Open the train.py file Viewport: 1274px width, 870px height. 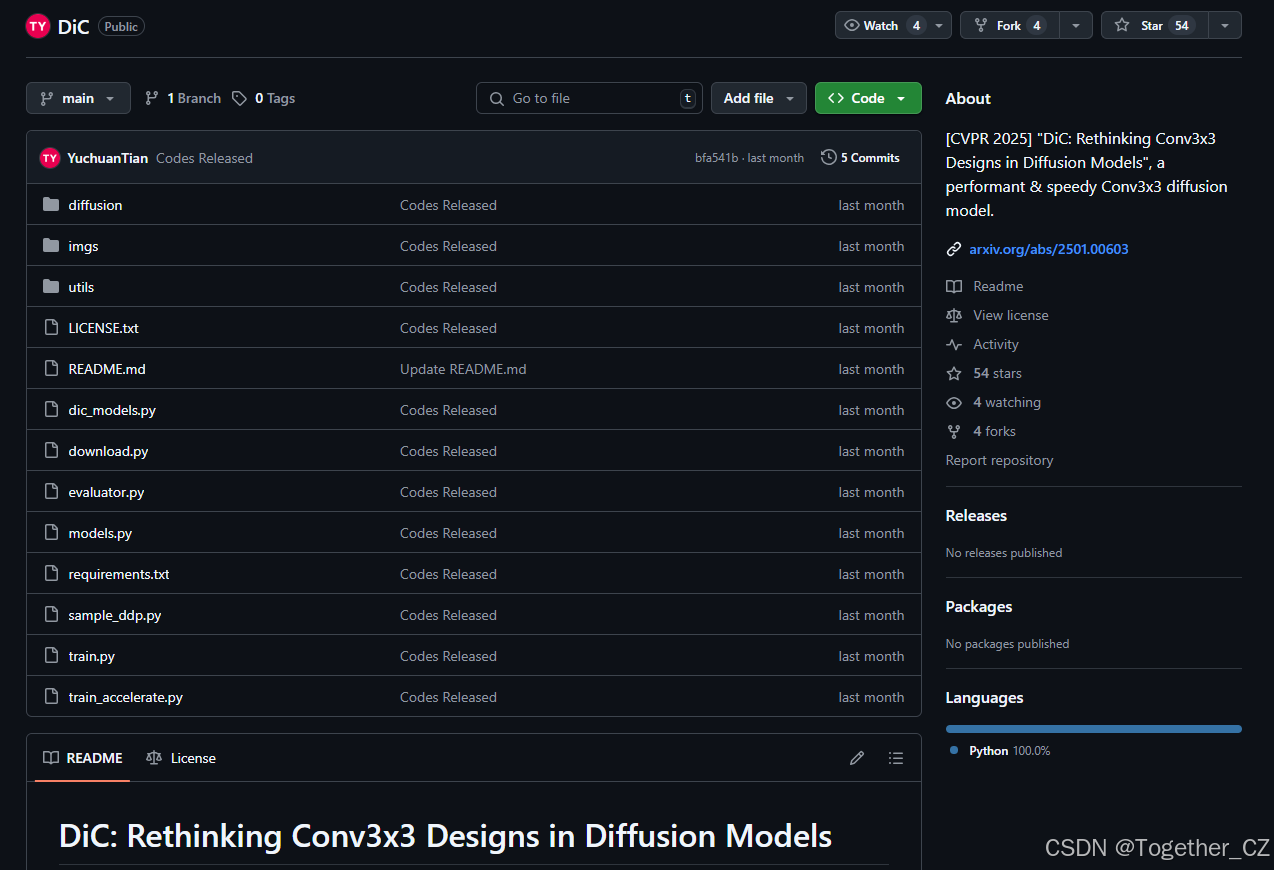click(x=91, y=656)
